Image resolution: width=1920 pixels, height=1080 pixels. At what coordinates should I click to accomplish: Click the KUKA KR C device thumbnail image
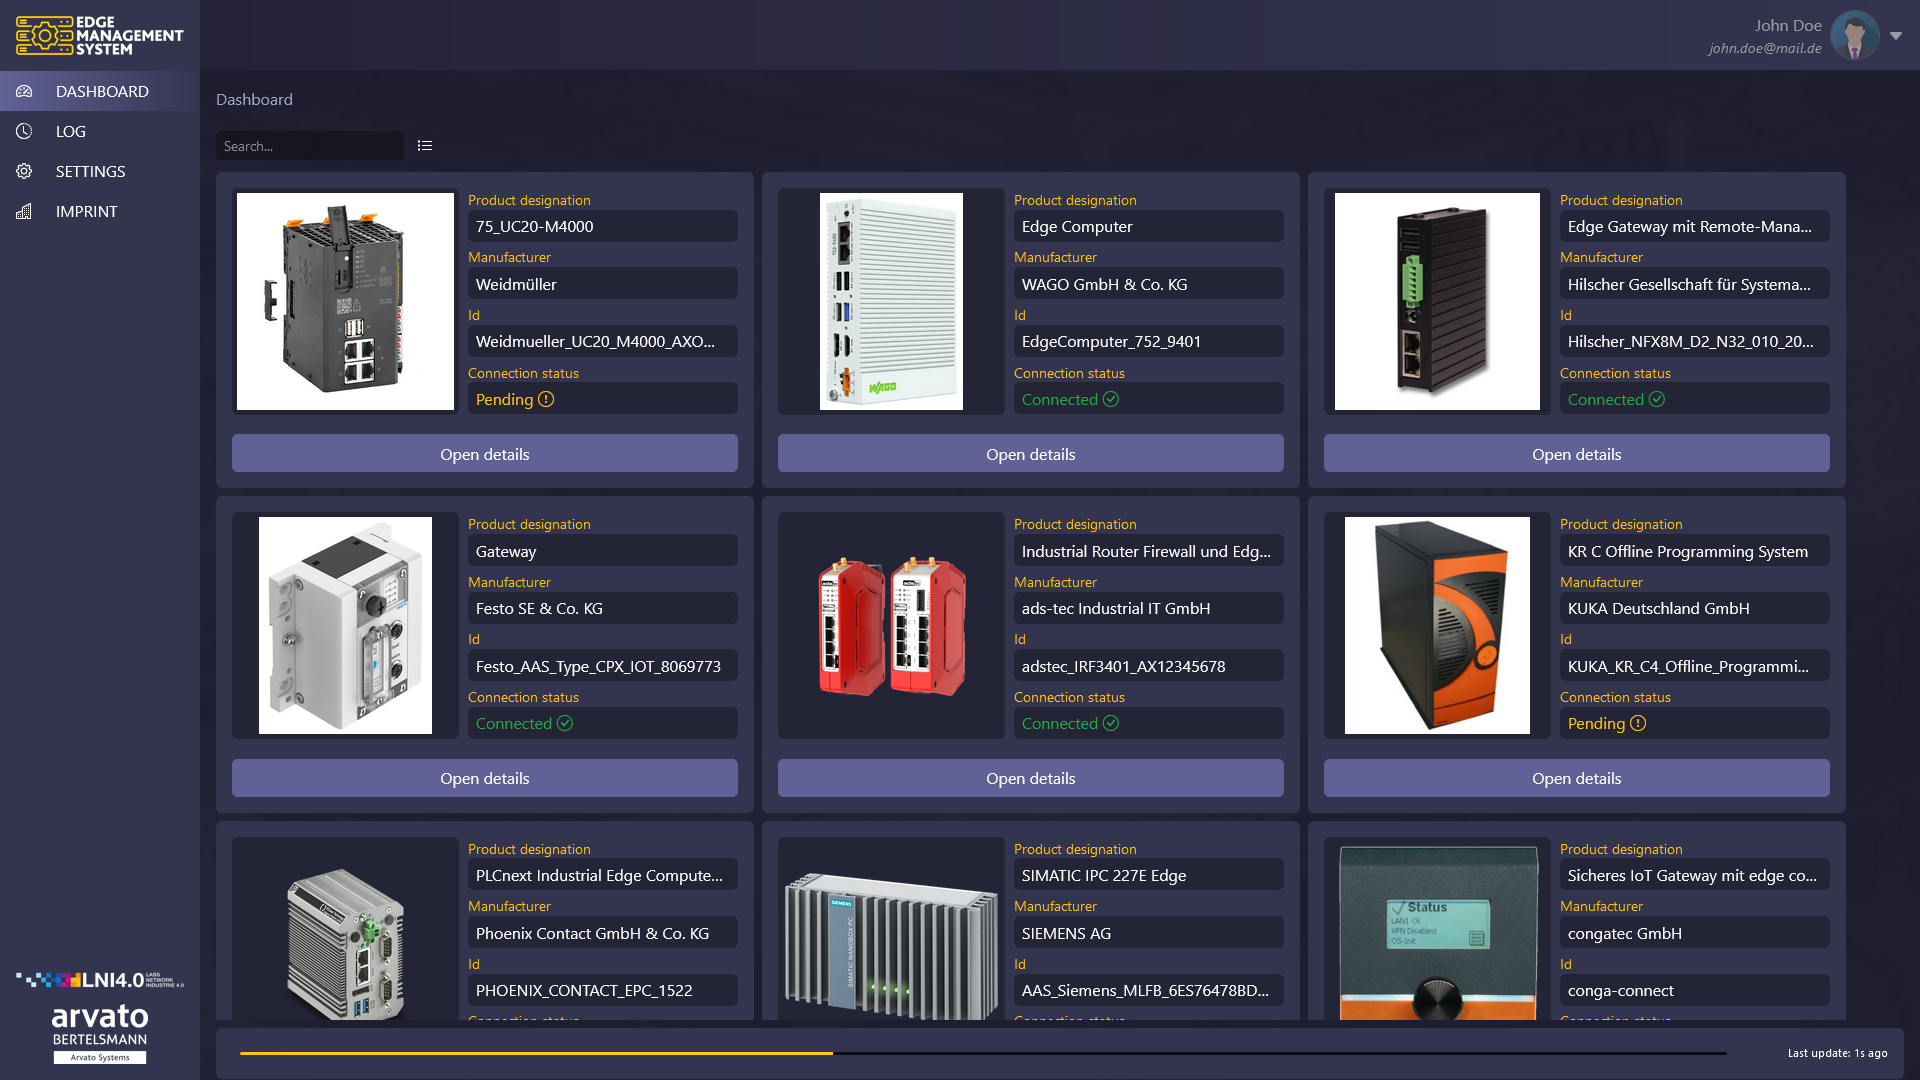(1437, 625)
